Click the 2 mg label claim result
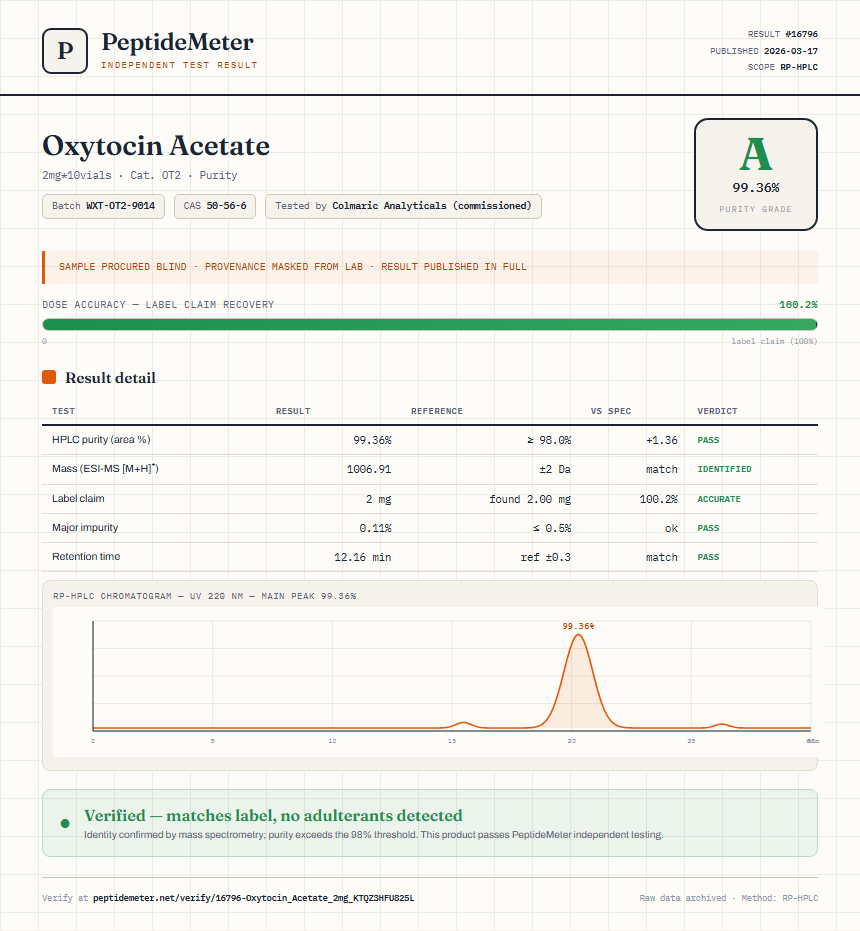860x931 pixels. 378,499
